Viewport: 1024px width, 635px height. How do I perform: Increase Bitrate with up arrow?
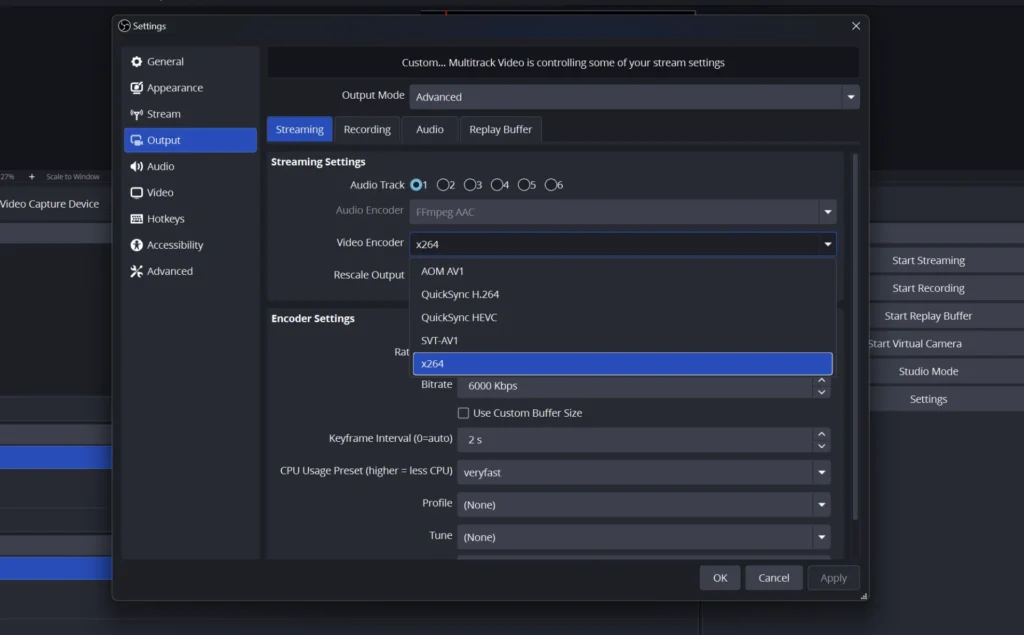pyautogui.click(x=822, y=380)
